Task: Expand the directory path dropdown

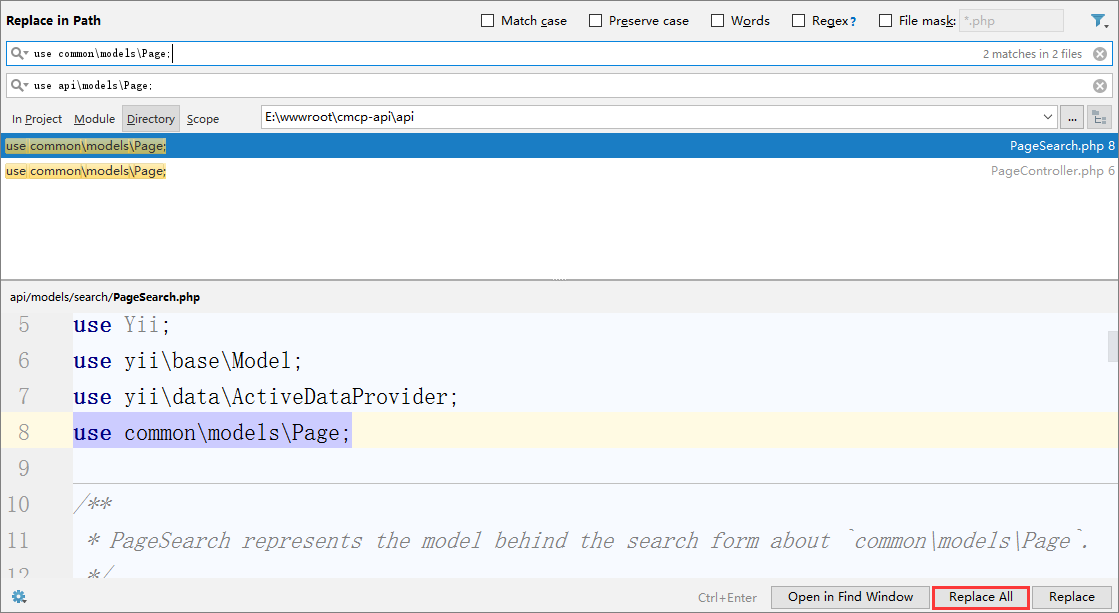Action: [x=1047, y=118]
